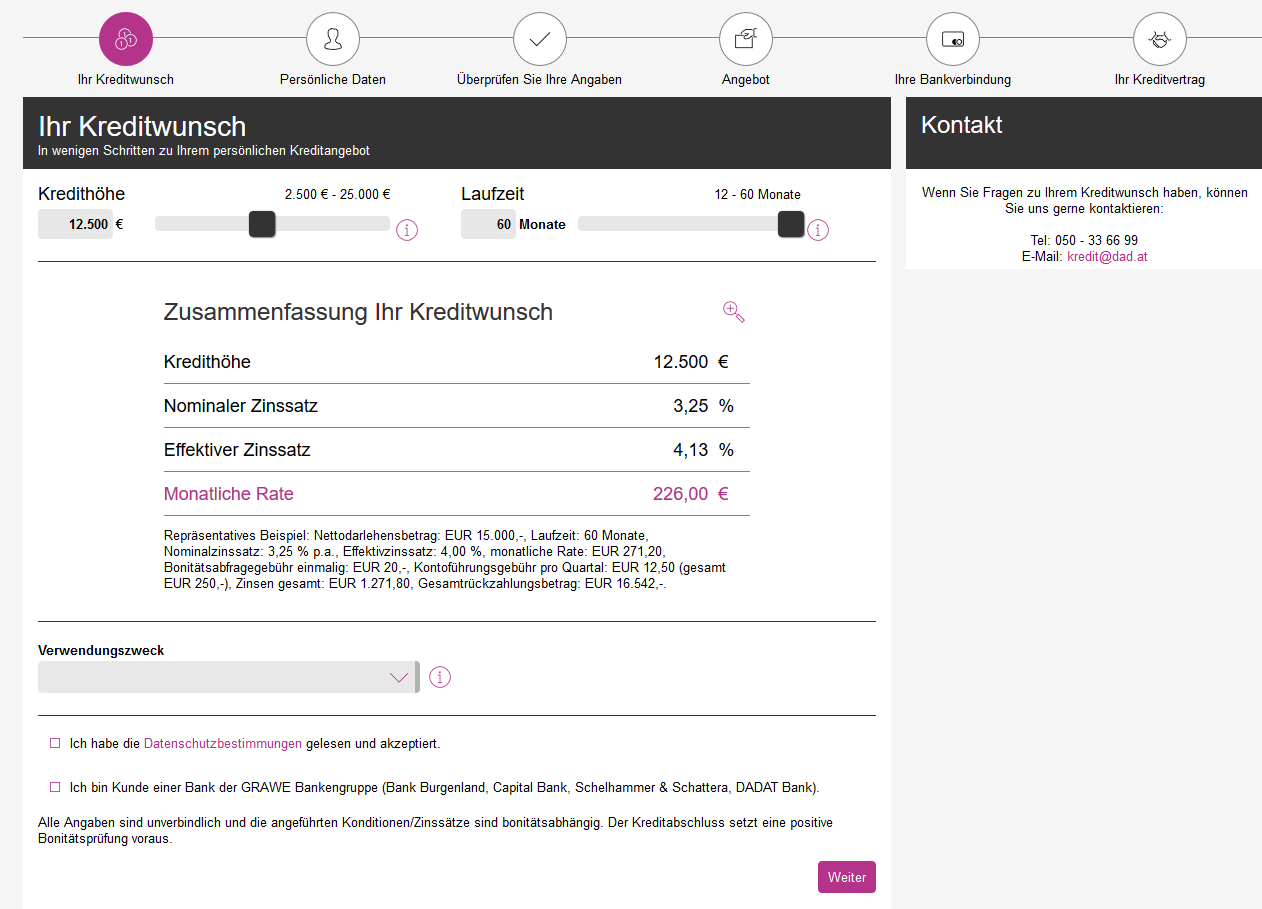Zoom the summary with the magnifier icon
The height and width of the screenshot is (909, 1262).
(x=734, y=312)
